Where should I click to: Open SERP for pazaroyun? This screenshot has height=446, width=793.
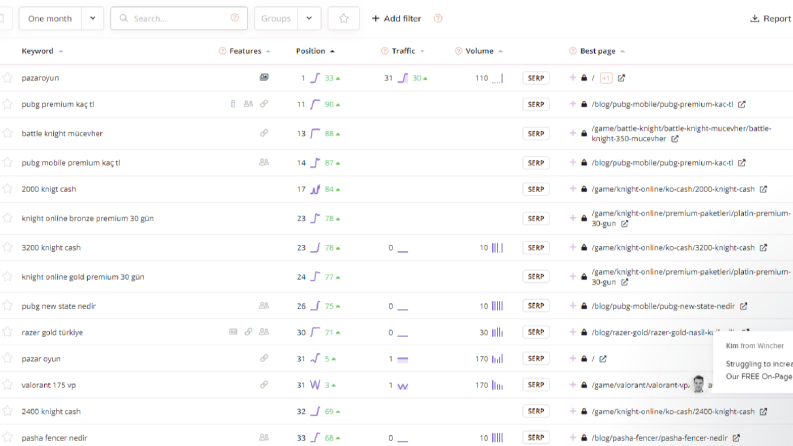coord(536,78)
